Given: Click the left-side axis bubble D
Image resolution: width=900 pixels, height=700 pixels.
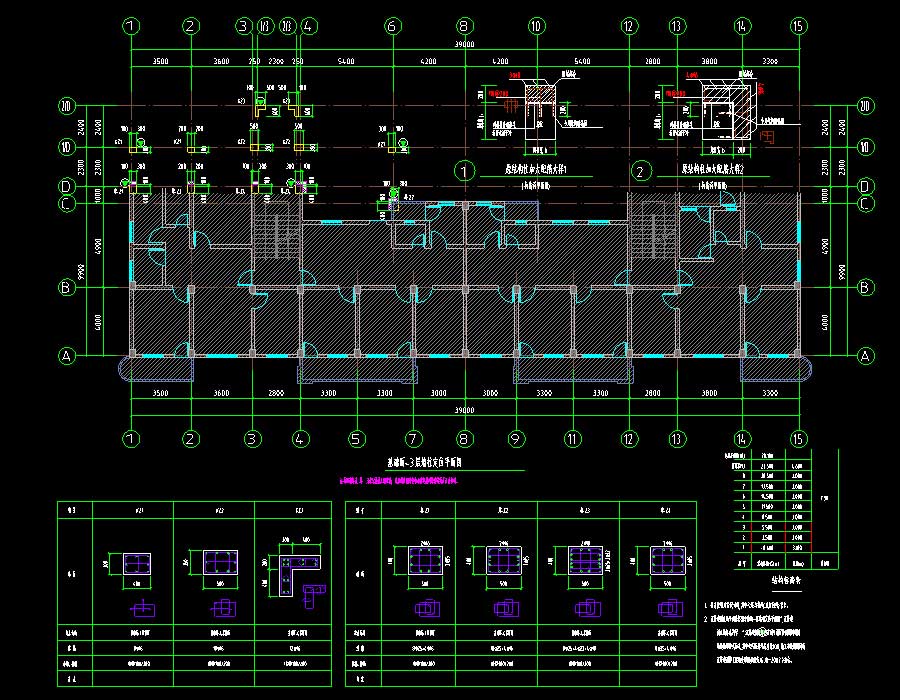Looking at the screenshot, I should (67, 186).
